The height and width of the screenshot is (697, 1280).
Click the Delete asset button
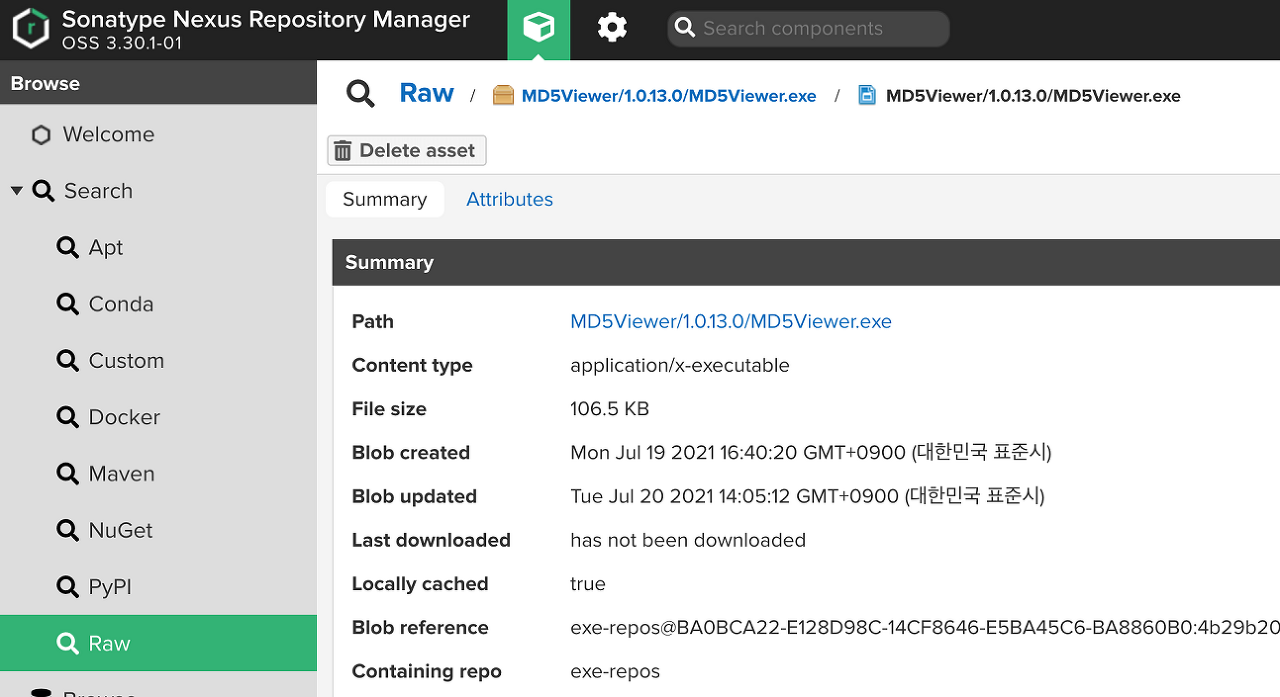(406, 150)
